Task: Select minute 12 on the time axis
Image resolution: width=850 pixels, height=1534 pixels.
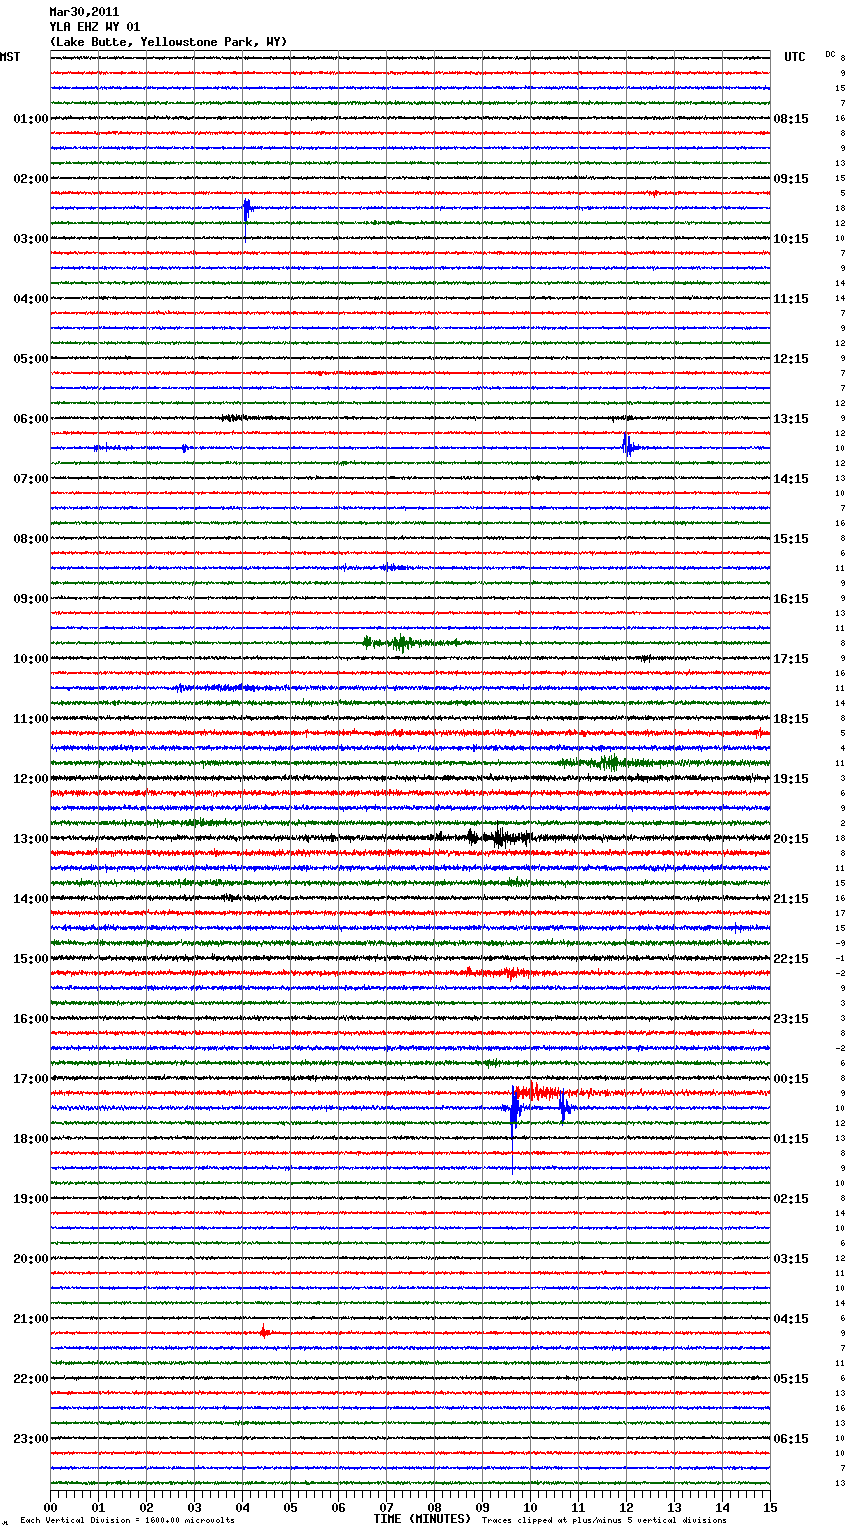Action: click(x=626, y=1507)
